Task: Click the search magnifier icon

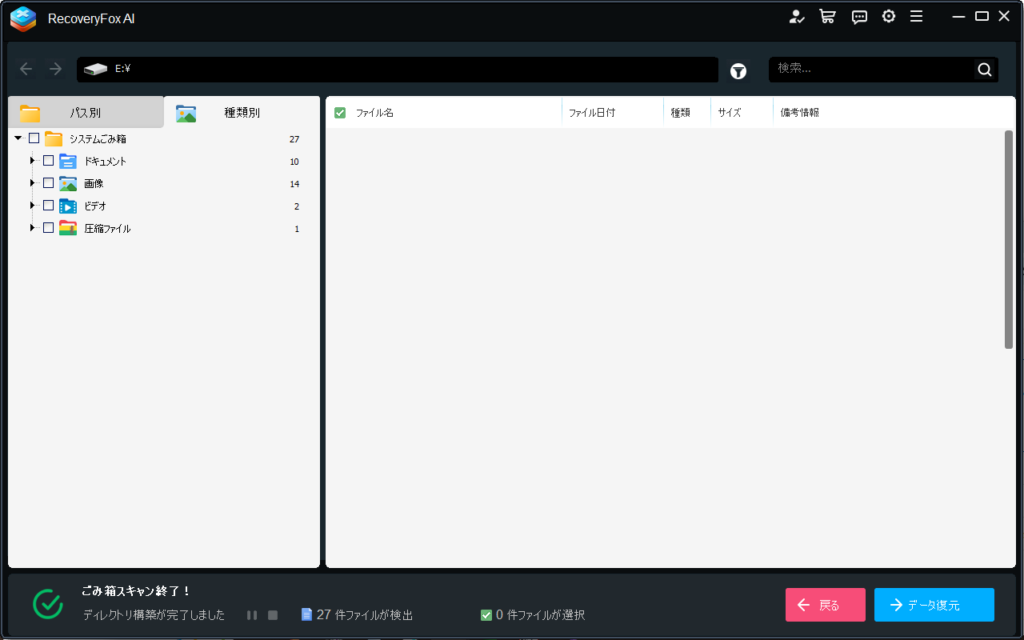Action: coord(984,69)
